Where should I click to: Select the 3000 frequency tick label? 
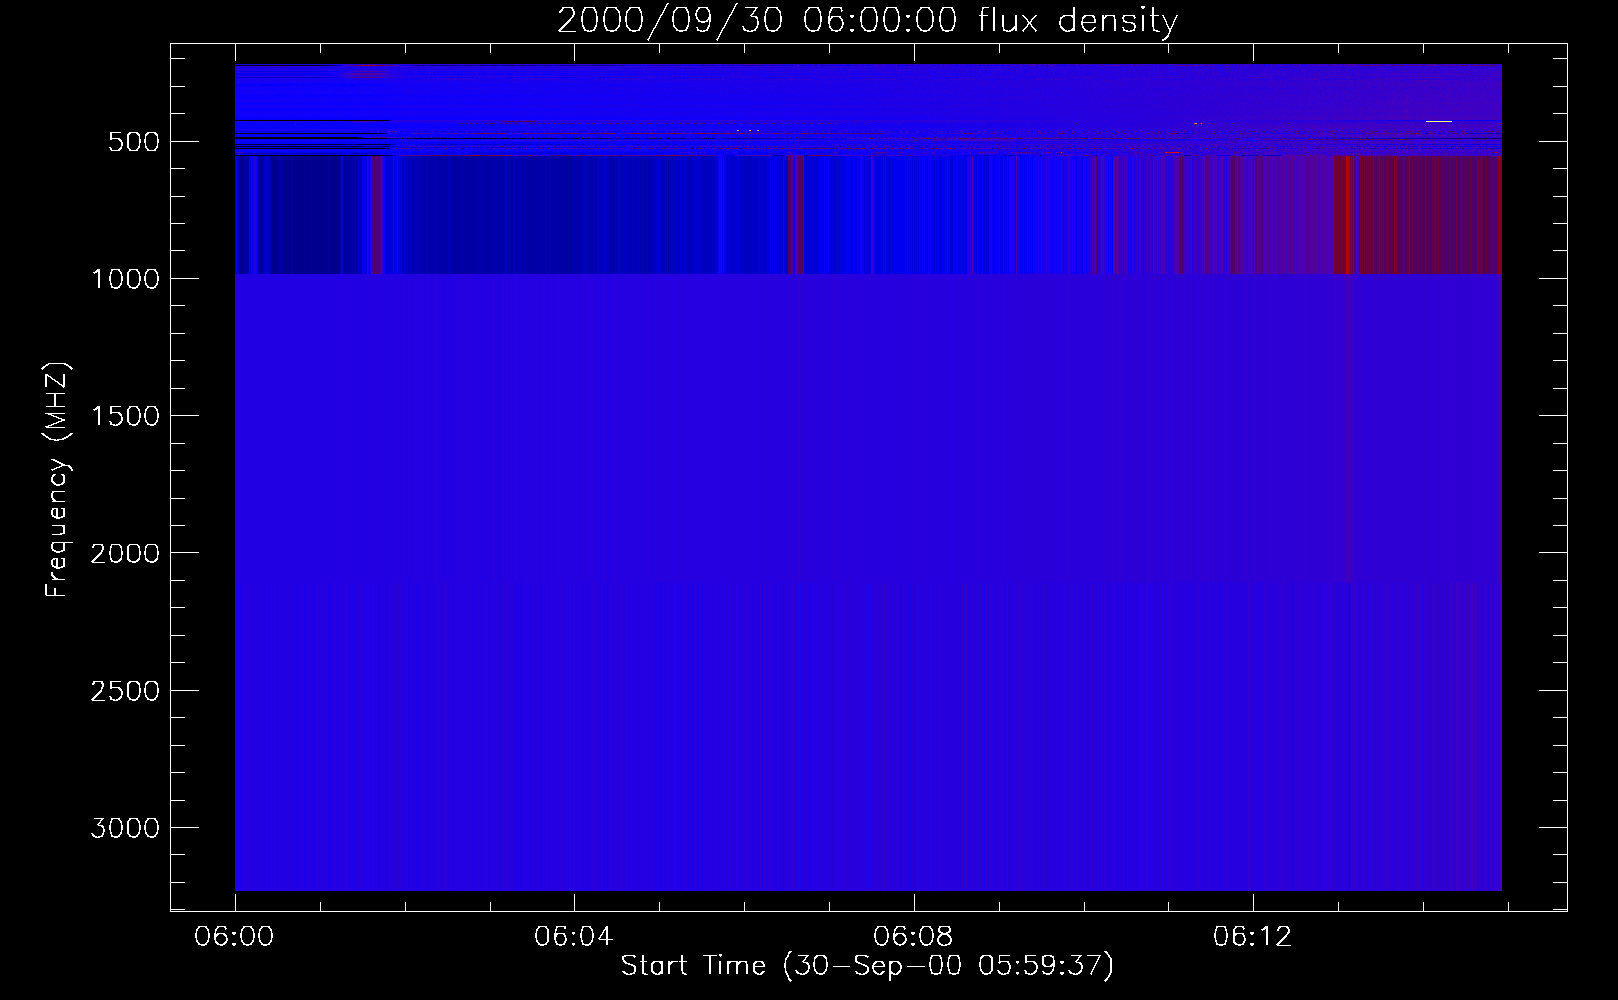pyautogui.click(x=125, y=828)
